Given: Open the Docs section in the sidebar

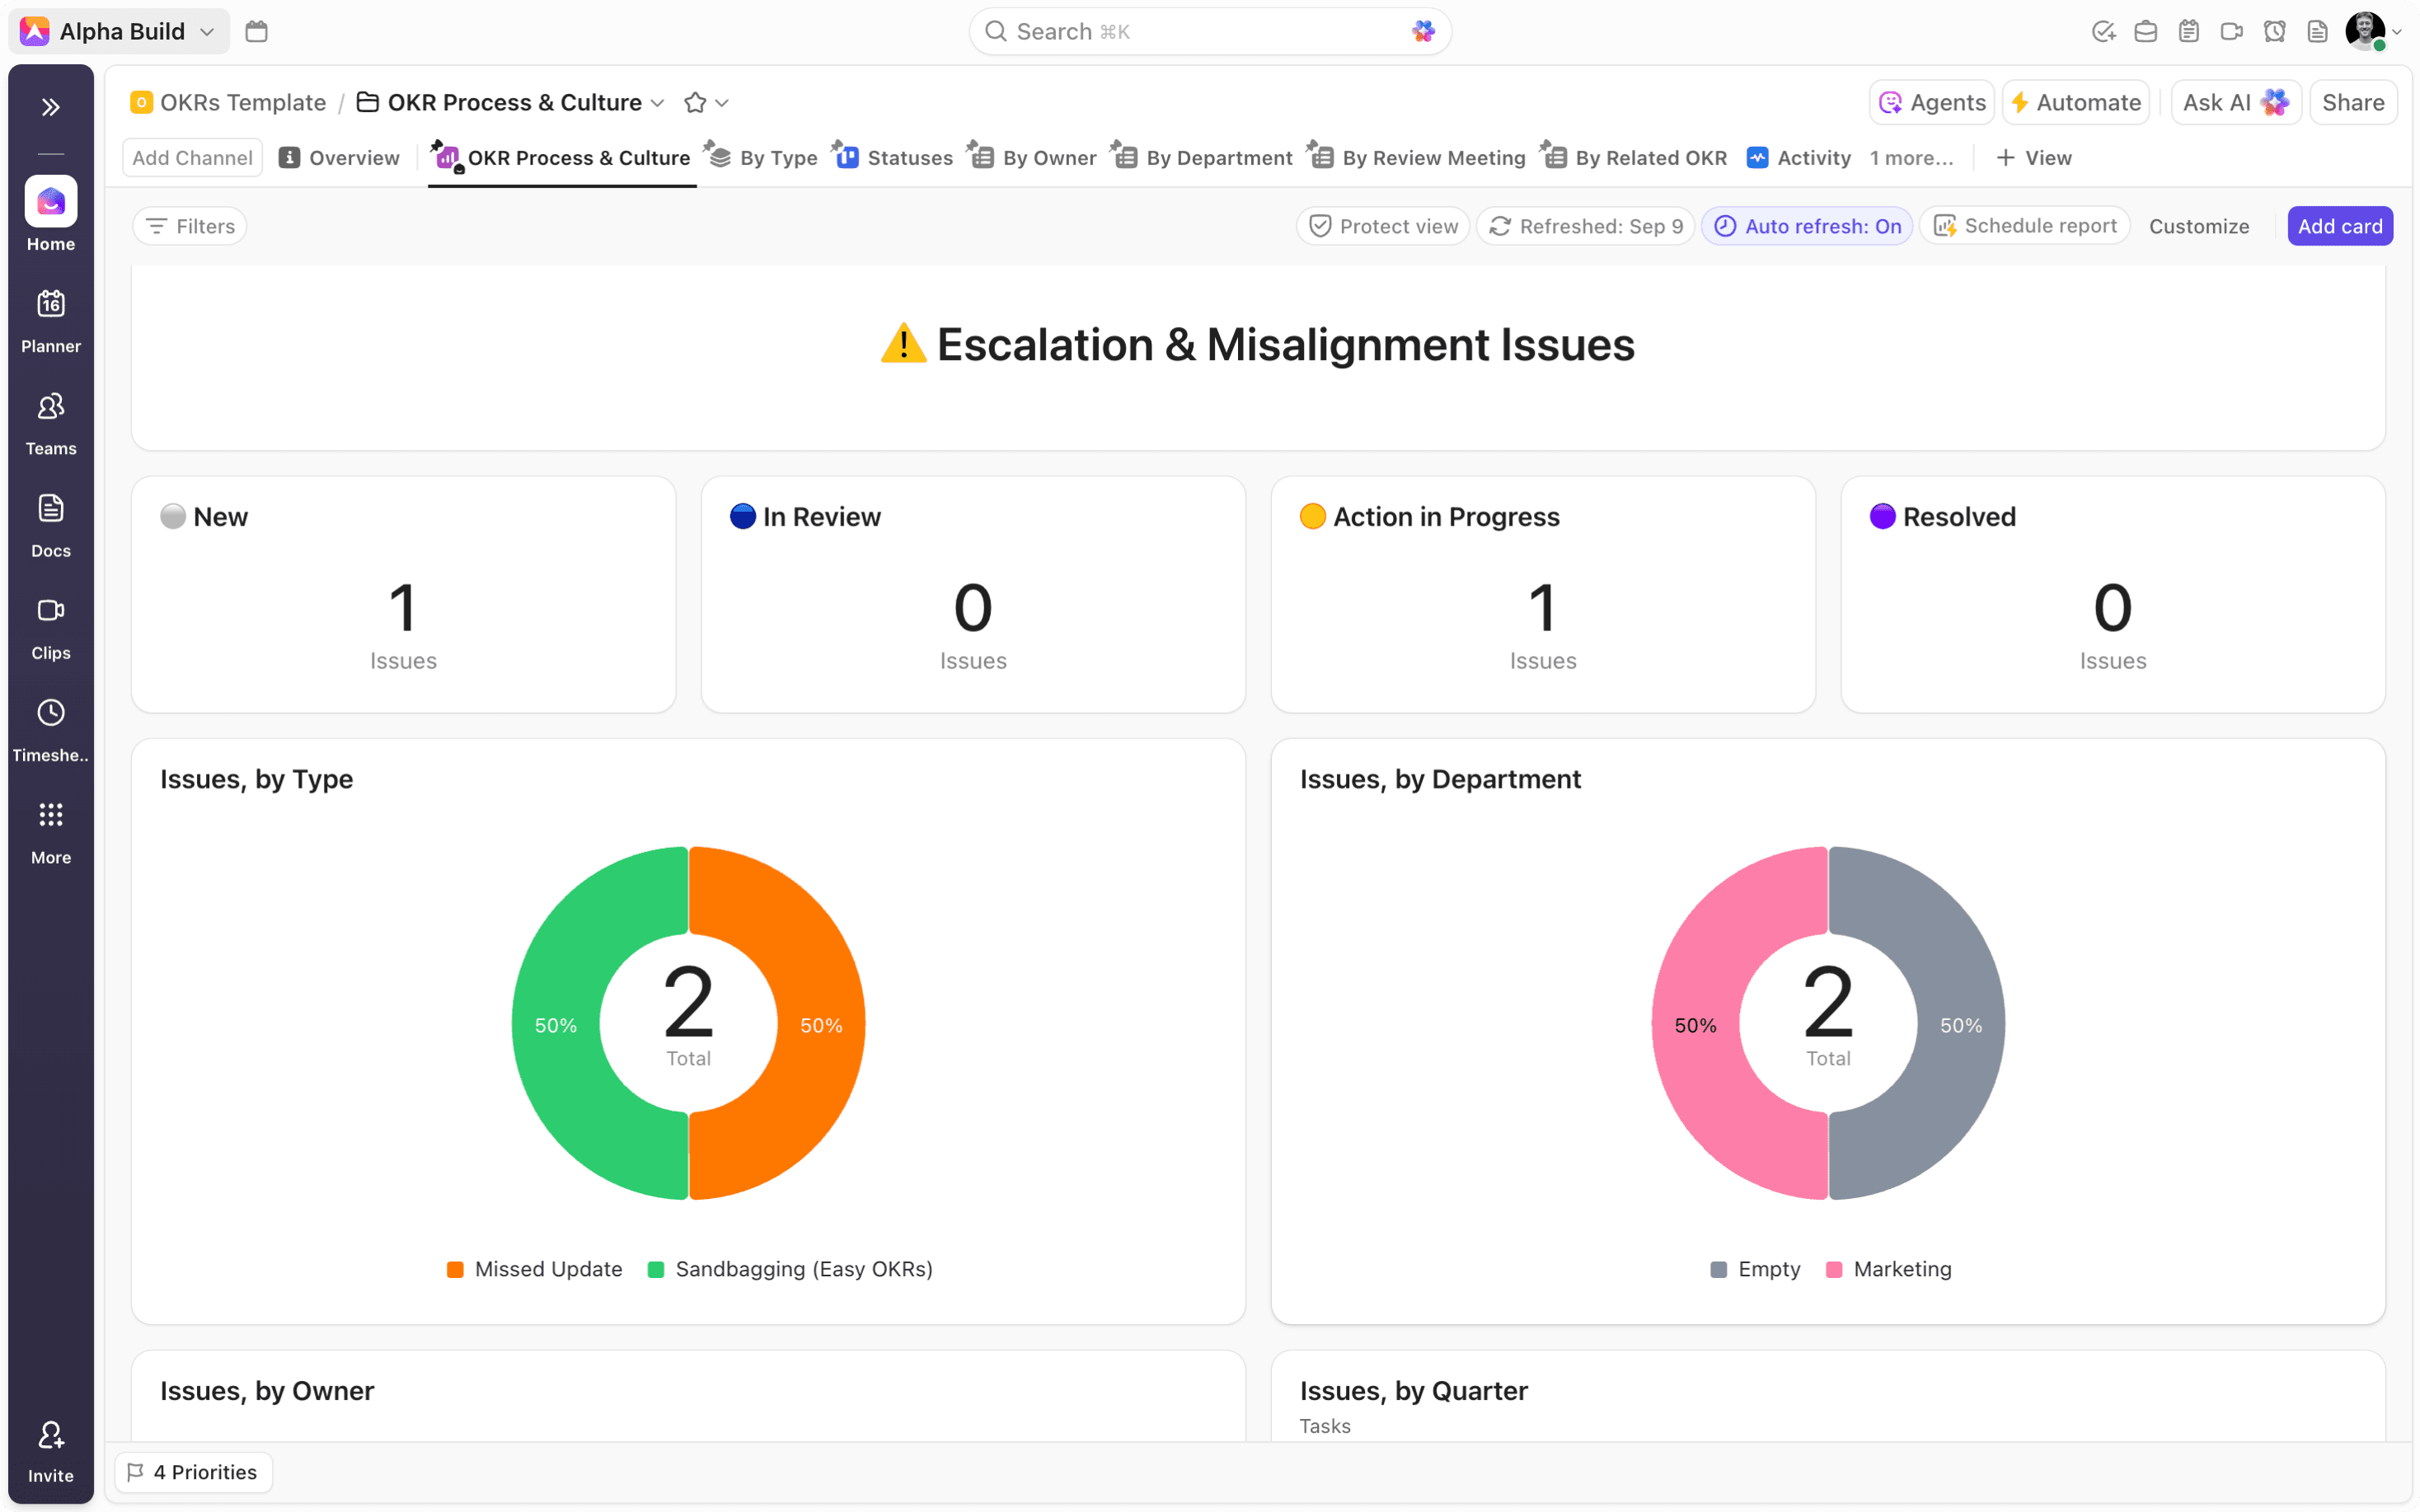Looking at the screenshot, I should (51, 525).
